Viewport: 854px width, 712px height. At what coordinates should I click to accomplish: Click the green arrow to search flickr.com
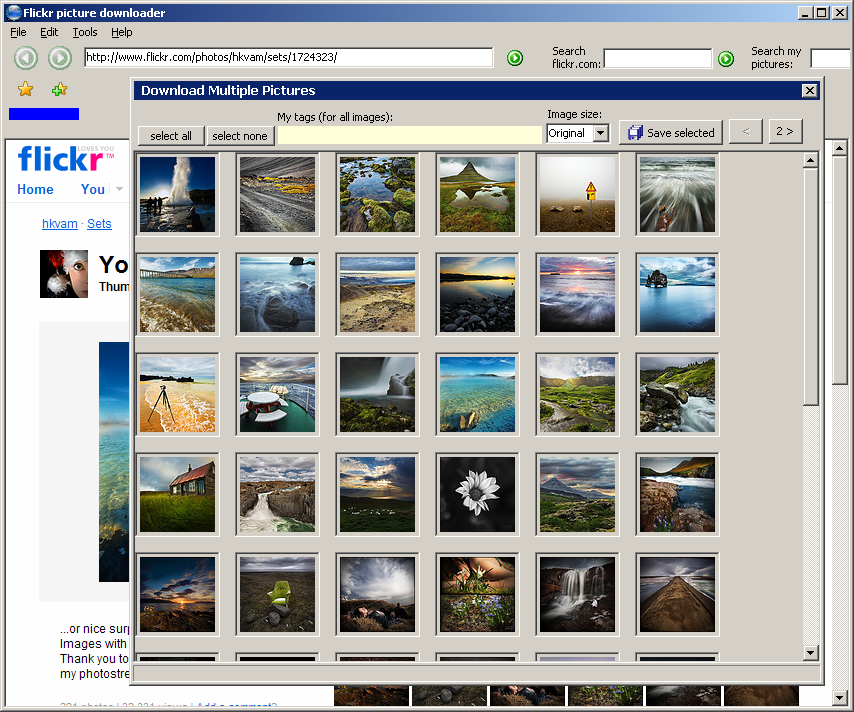coord(726,58)
